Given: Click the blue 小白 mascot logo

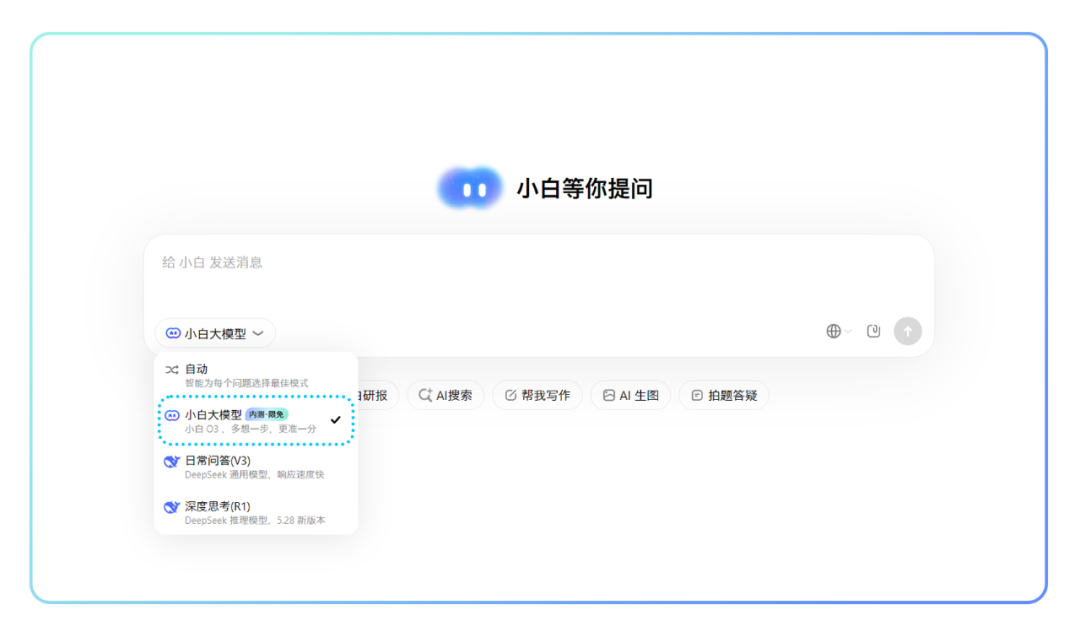Looking at the screenshot, I should [471, 188].
